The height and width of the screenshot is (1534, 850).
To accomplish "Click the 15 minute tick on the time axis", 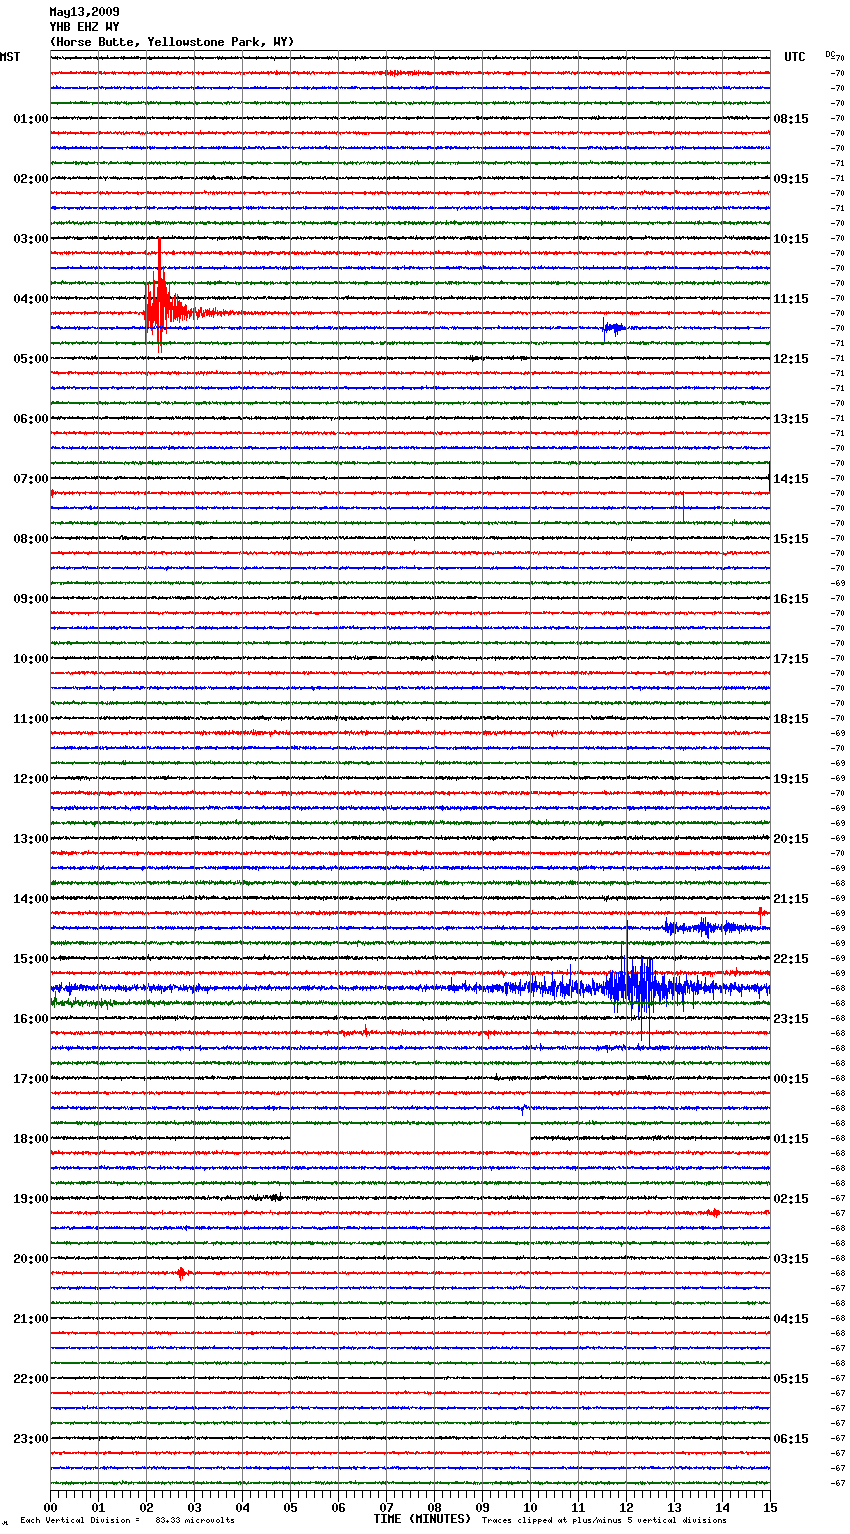I will tap(770, 1507).
